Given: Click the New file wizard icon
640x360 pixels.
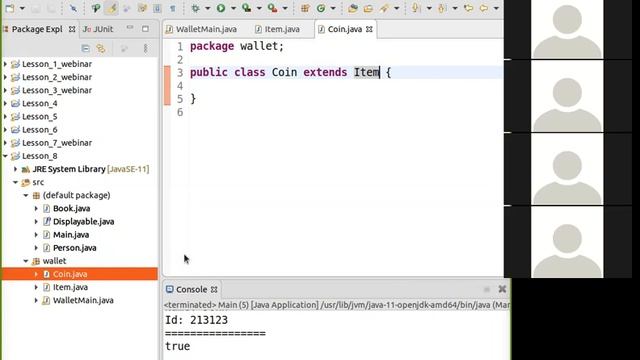Looking at the screenshot, I should (10, 8).
